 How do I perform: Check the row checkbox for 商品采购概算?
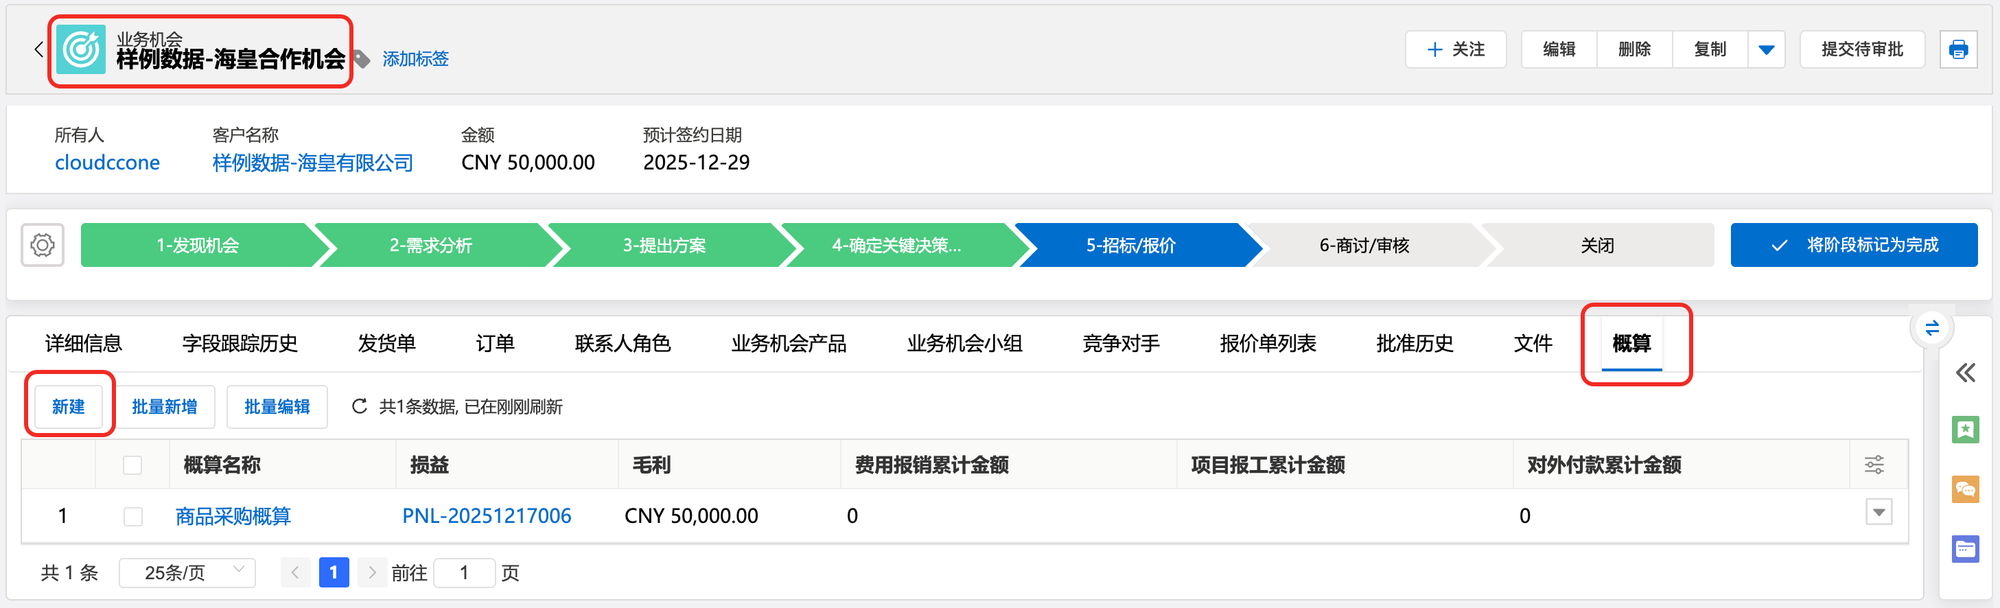132,516
